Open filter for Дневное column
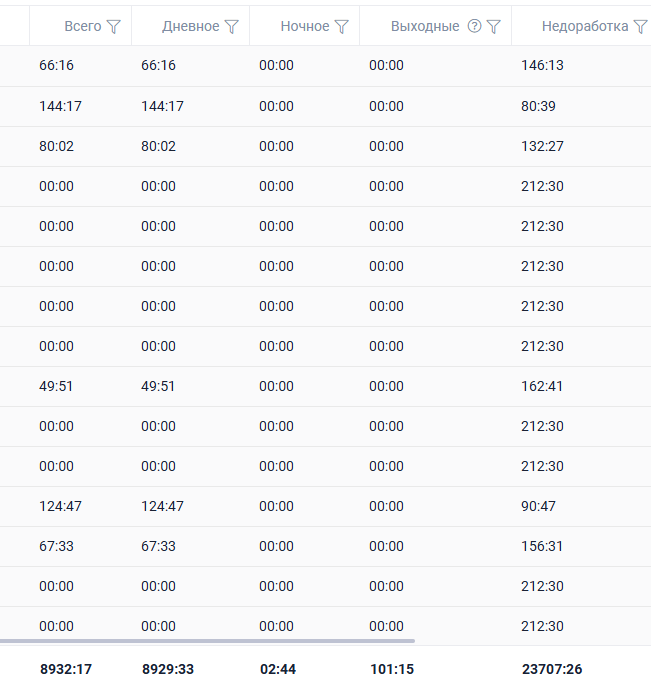 (x=232, y=27)
